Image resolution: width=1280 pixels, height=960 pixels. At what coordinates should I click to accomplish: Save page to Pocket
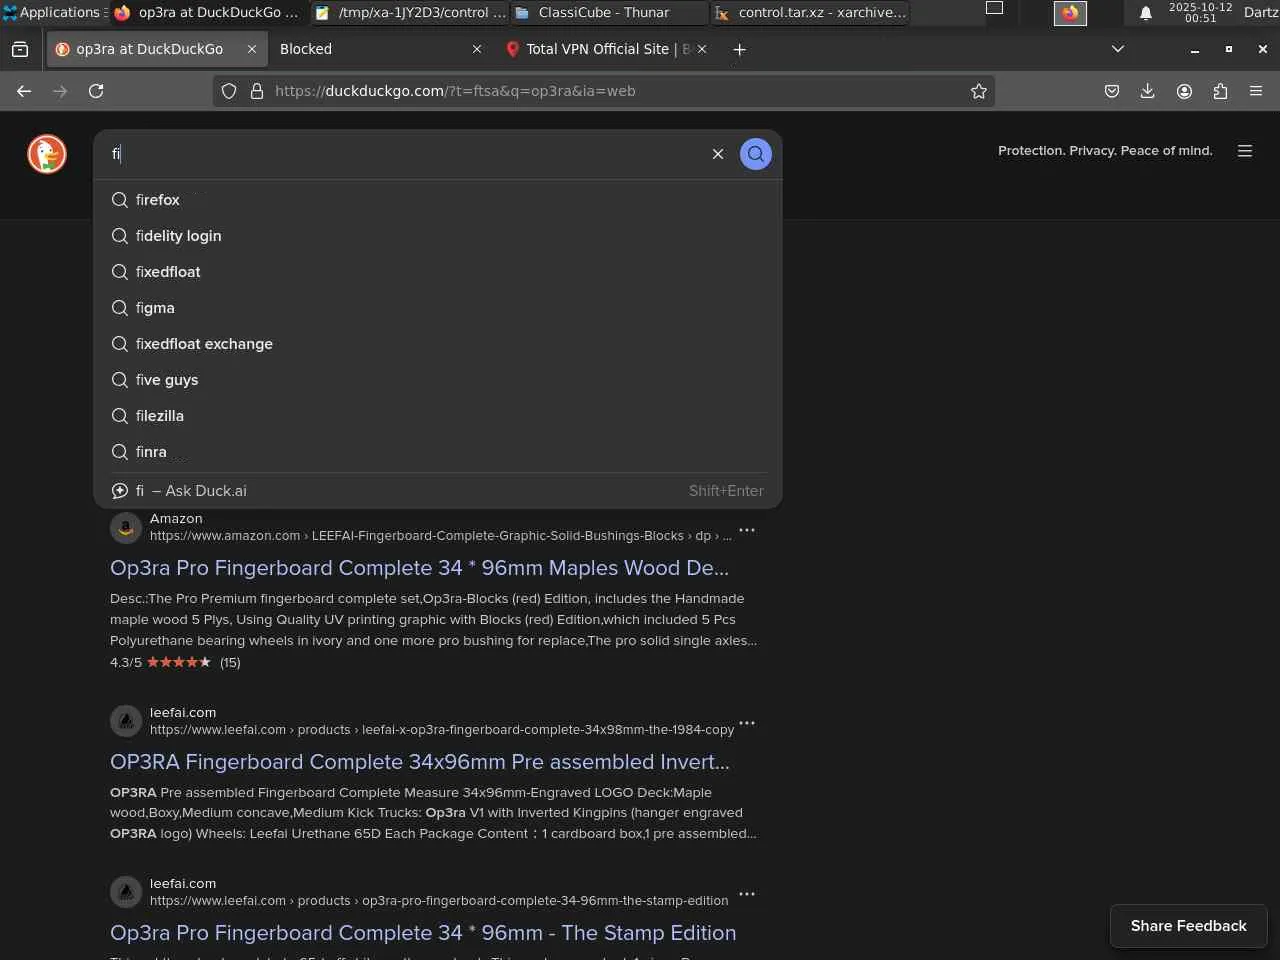[1112, 91]
